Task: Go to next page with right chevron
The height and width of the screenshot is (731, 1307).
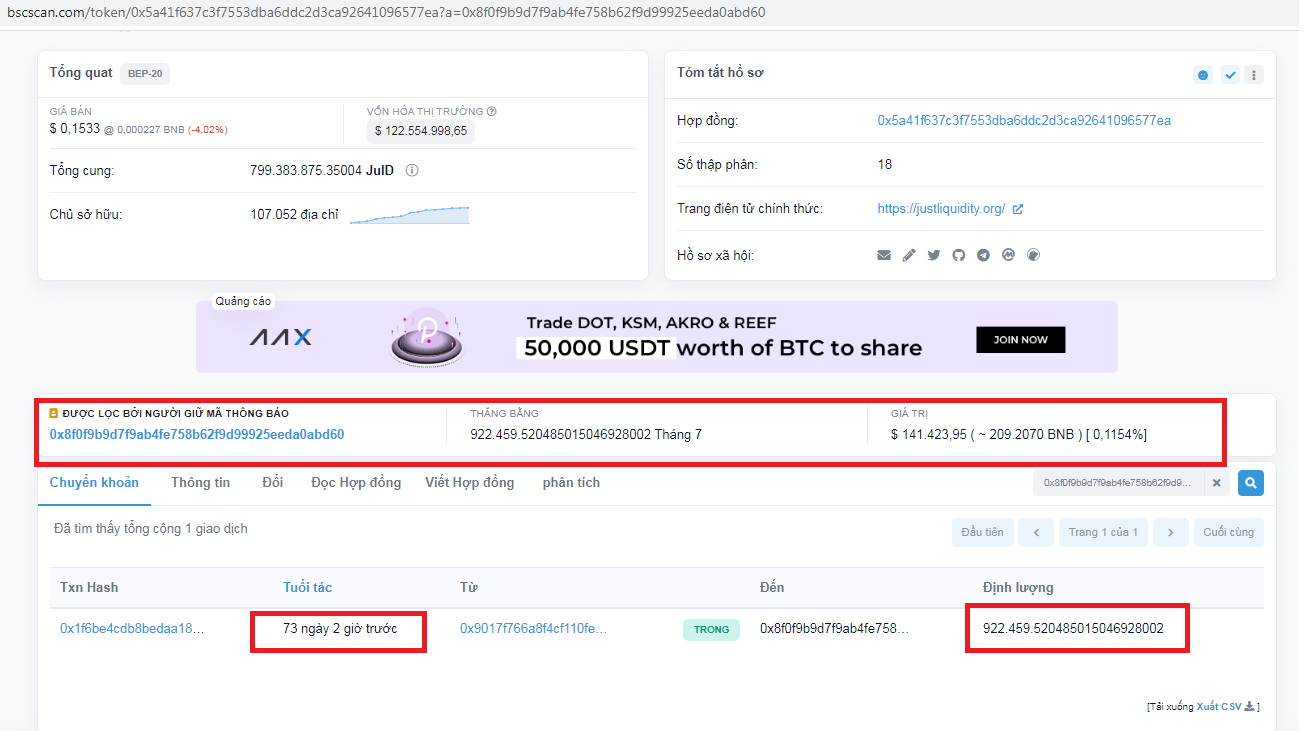Action: point(1170,532)
